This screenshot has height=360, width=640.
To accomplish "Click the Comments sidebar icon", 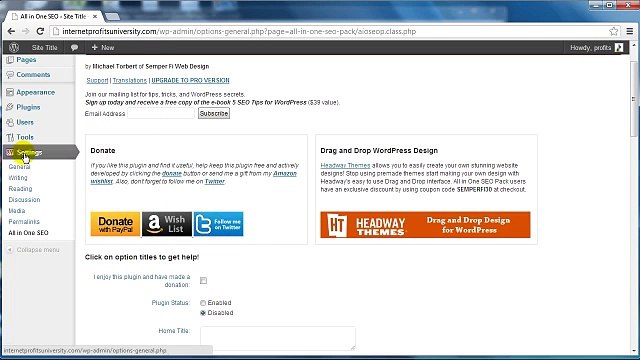I will tap(10, 75).
